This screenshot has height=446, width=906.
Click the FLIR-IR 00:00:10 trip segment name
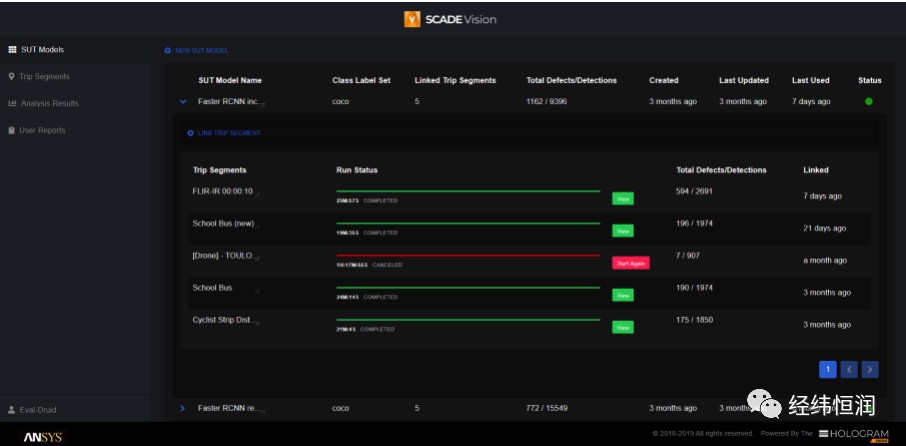coord(222,191)
